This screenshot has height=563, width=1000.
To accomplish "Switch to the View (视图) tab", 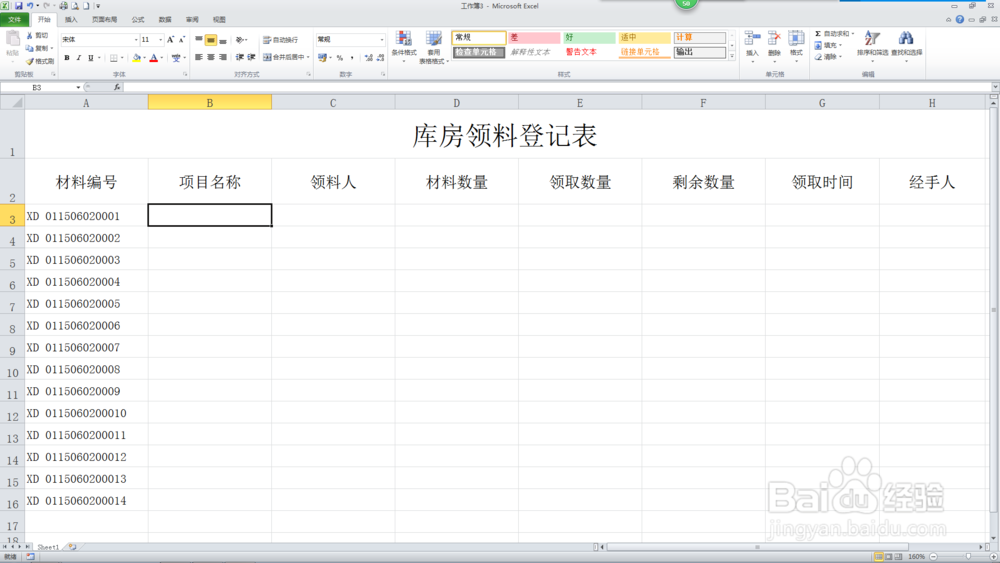I will [x=219, y=20].
